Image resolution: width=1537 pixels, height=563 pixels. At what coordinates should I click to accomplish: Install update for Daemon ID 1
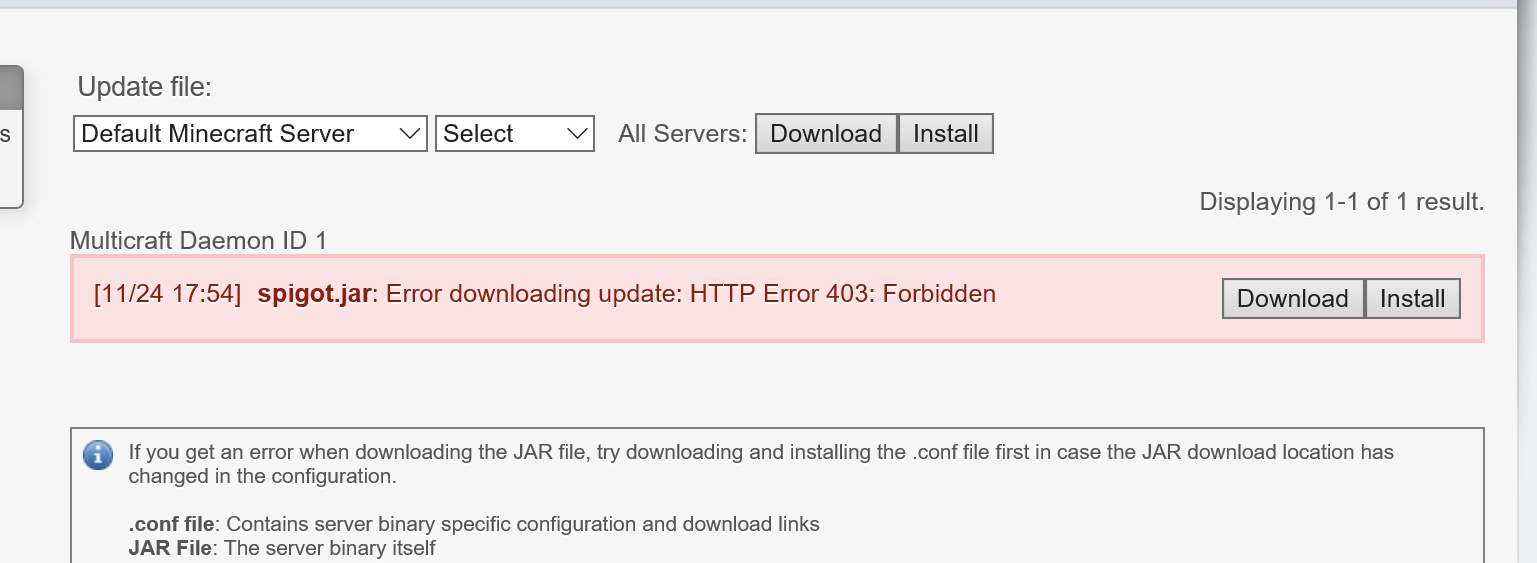pyautogui.click(x=1412, y=299)
